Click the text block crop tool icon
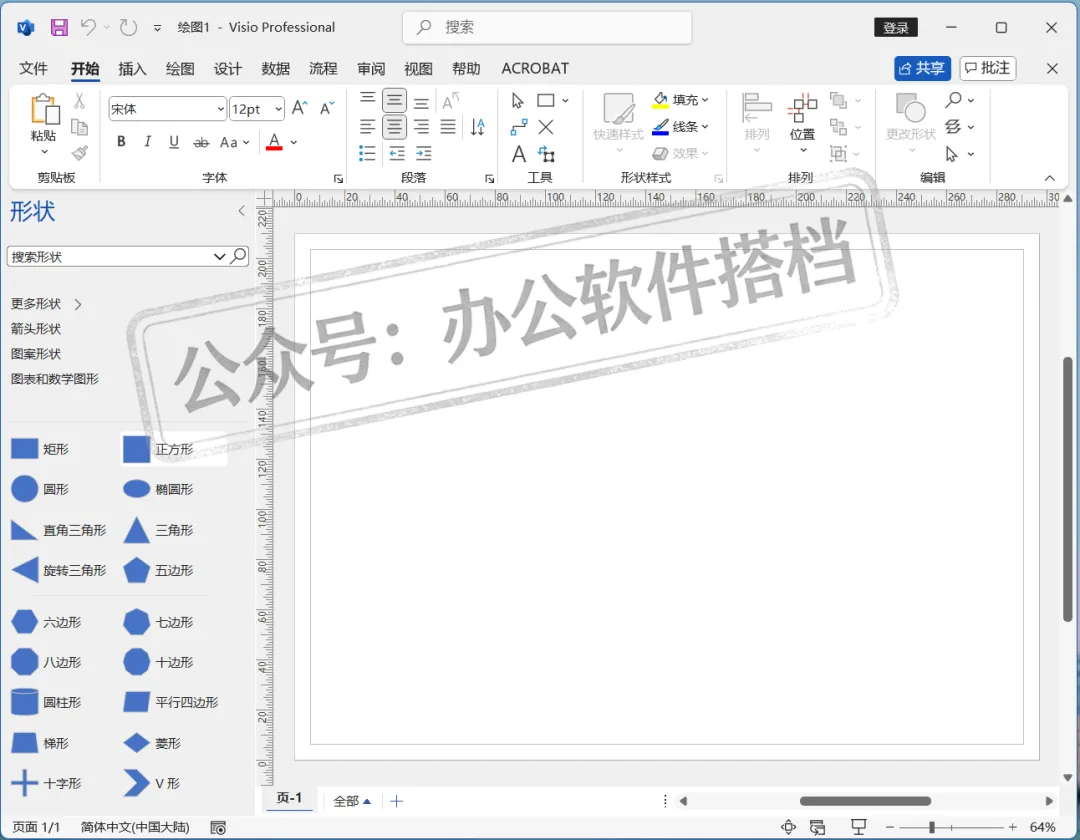 546,154
